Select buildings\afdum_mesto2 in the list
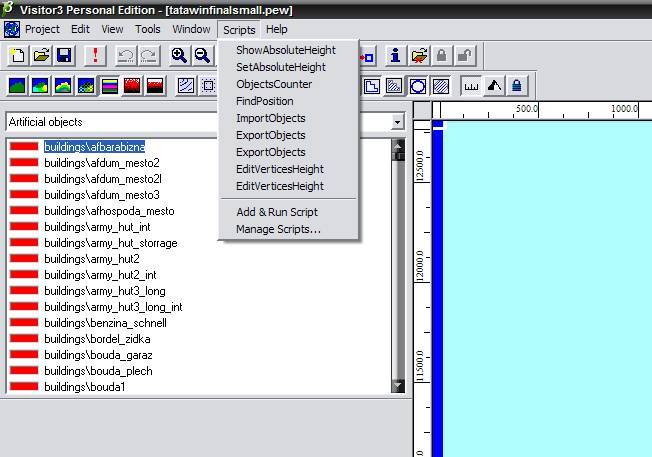The image size is (652, 457). (102, 163)
